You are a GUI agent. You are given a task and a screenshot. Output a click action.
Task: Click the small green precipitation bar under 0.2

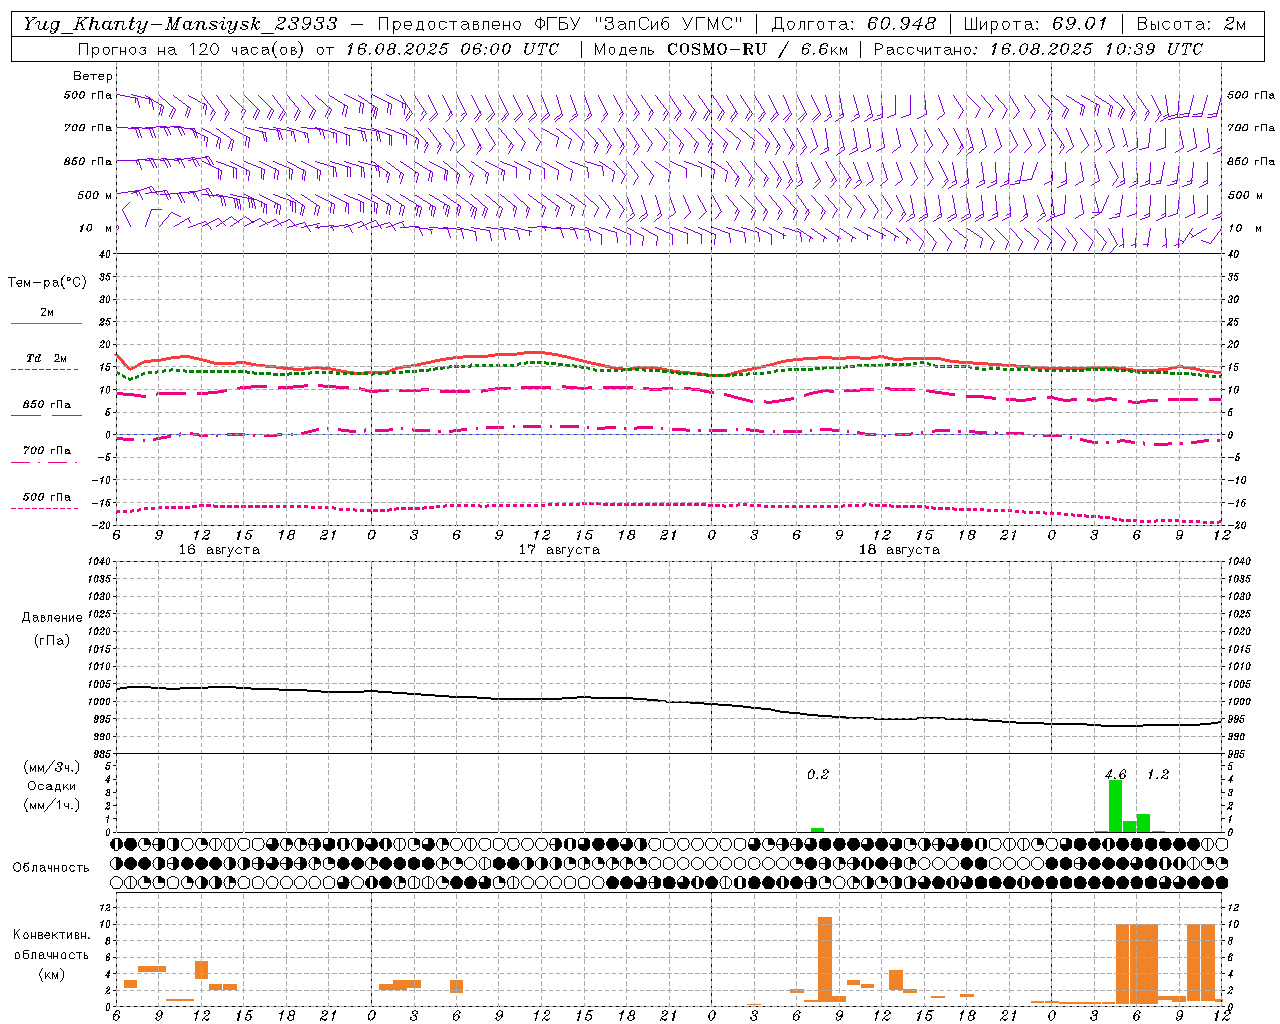coord(817,830)
